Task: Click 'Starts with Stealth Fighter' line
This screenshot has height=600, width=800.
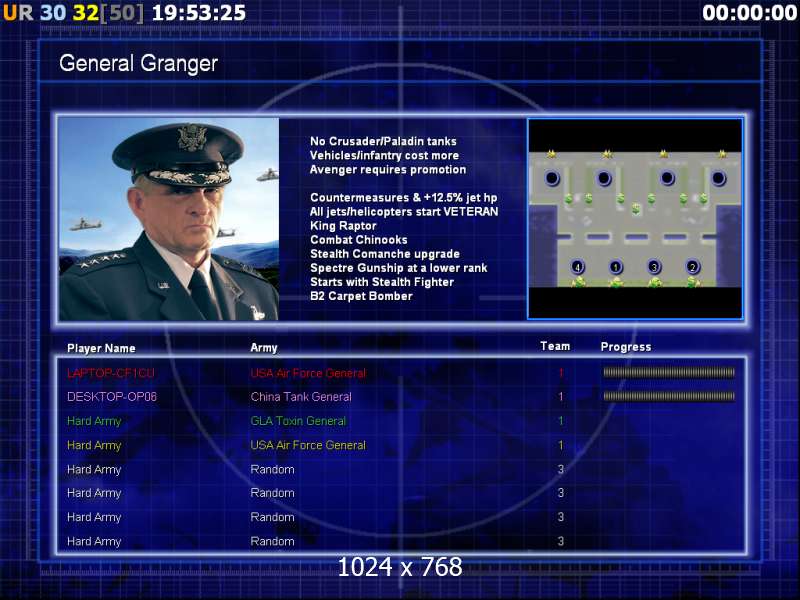Action: click(382, 282)
